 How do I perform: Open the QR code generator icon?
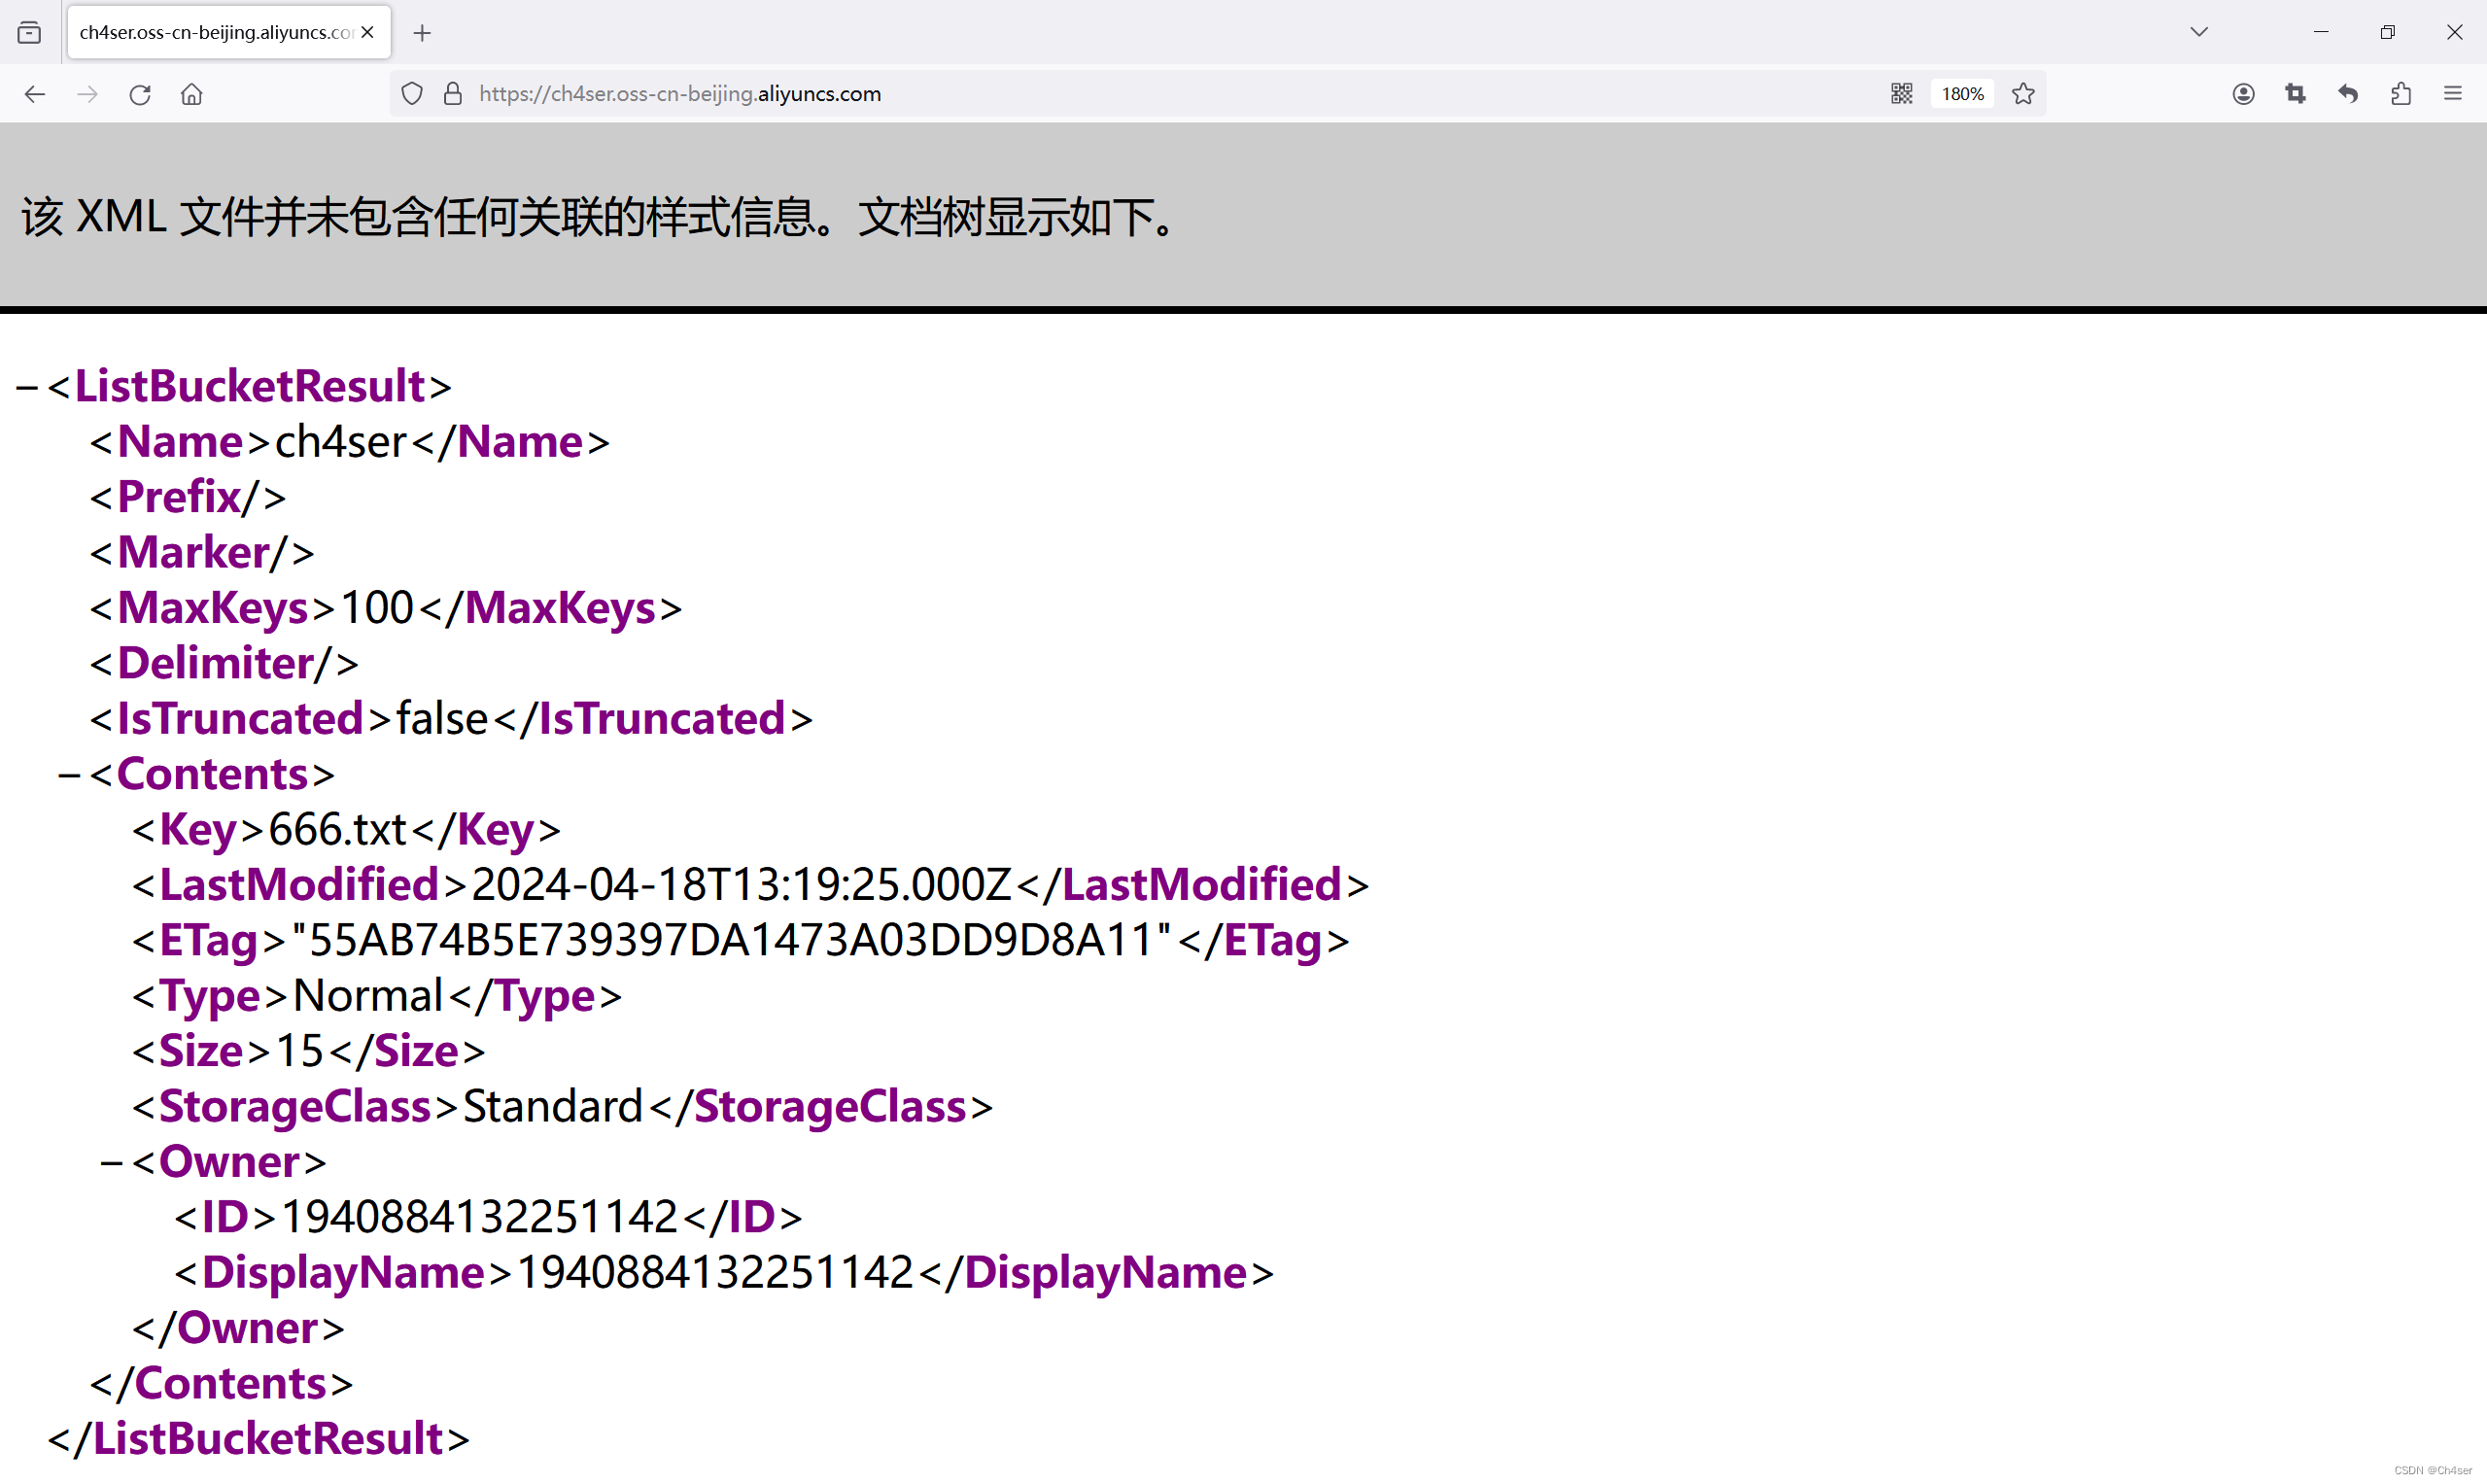click(x=1901, y=94)
